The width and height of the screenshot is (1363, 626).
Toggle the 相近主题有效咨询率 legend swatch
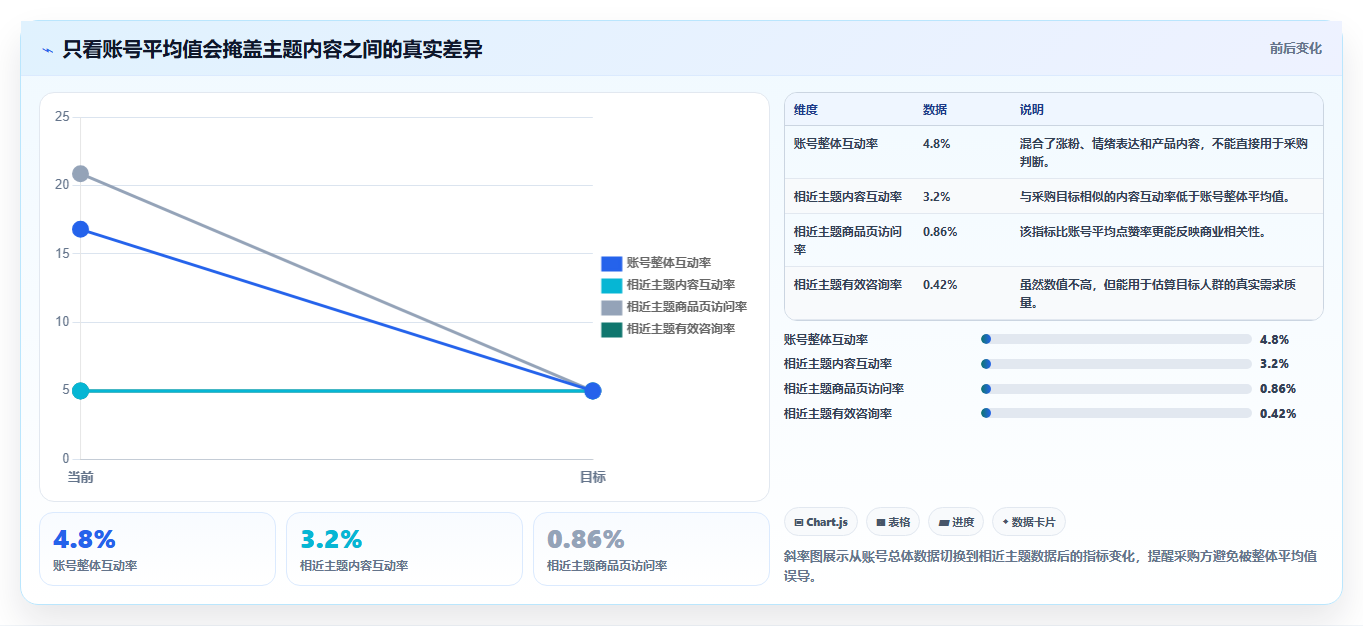click(611, 329)
